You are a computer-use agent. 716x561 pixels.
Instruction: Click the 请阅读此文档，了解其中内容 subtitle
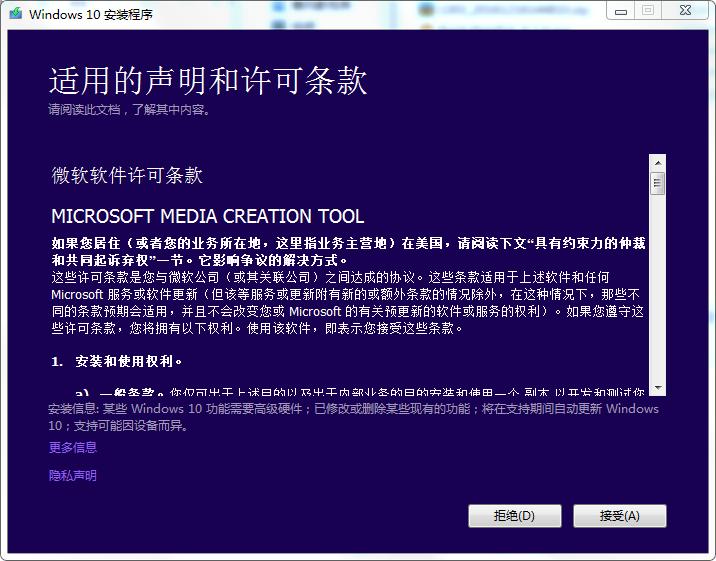tap(129, 110)
